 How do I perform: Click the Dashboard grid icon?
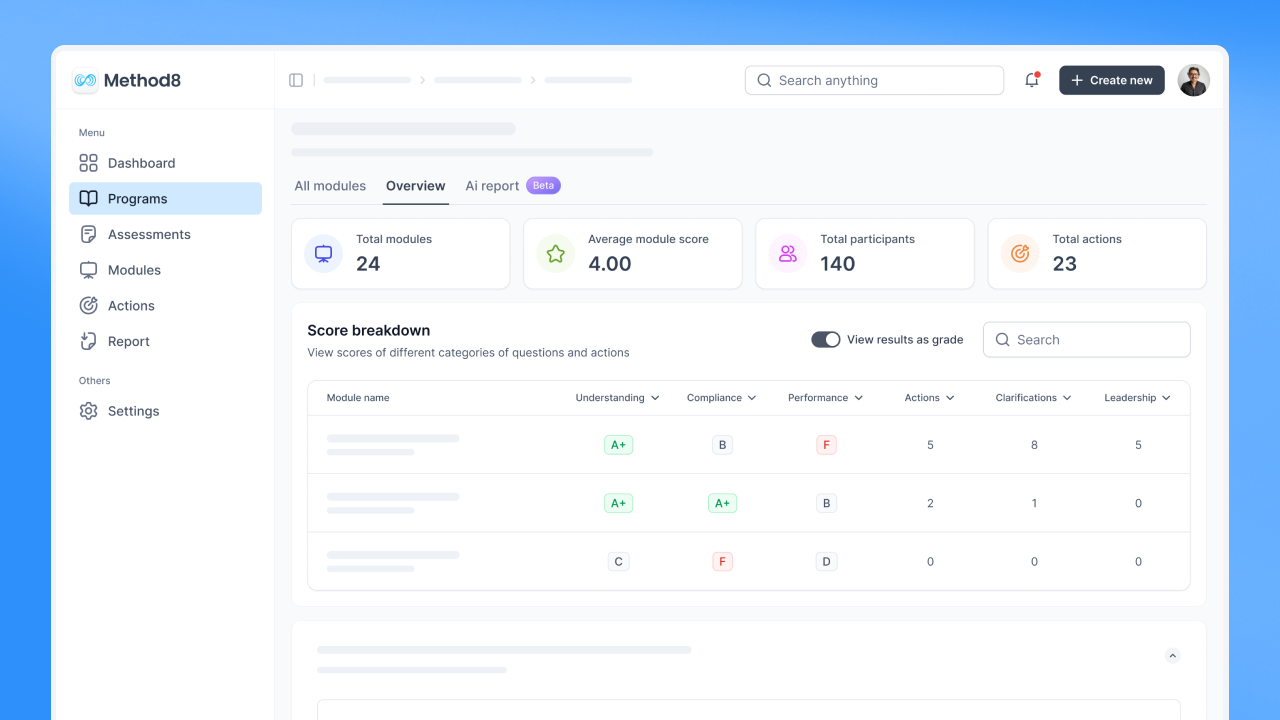click(x=88, y=163)
